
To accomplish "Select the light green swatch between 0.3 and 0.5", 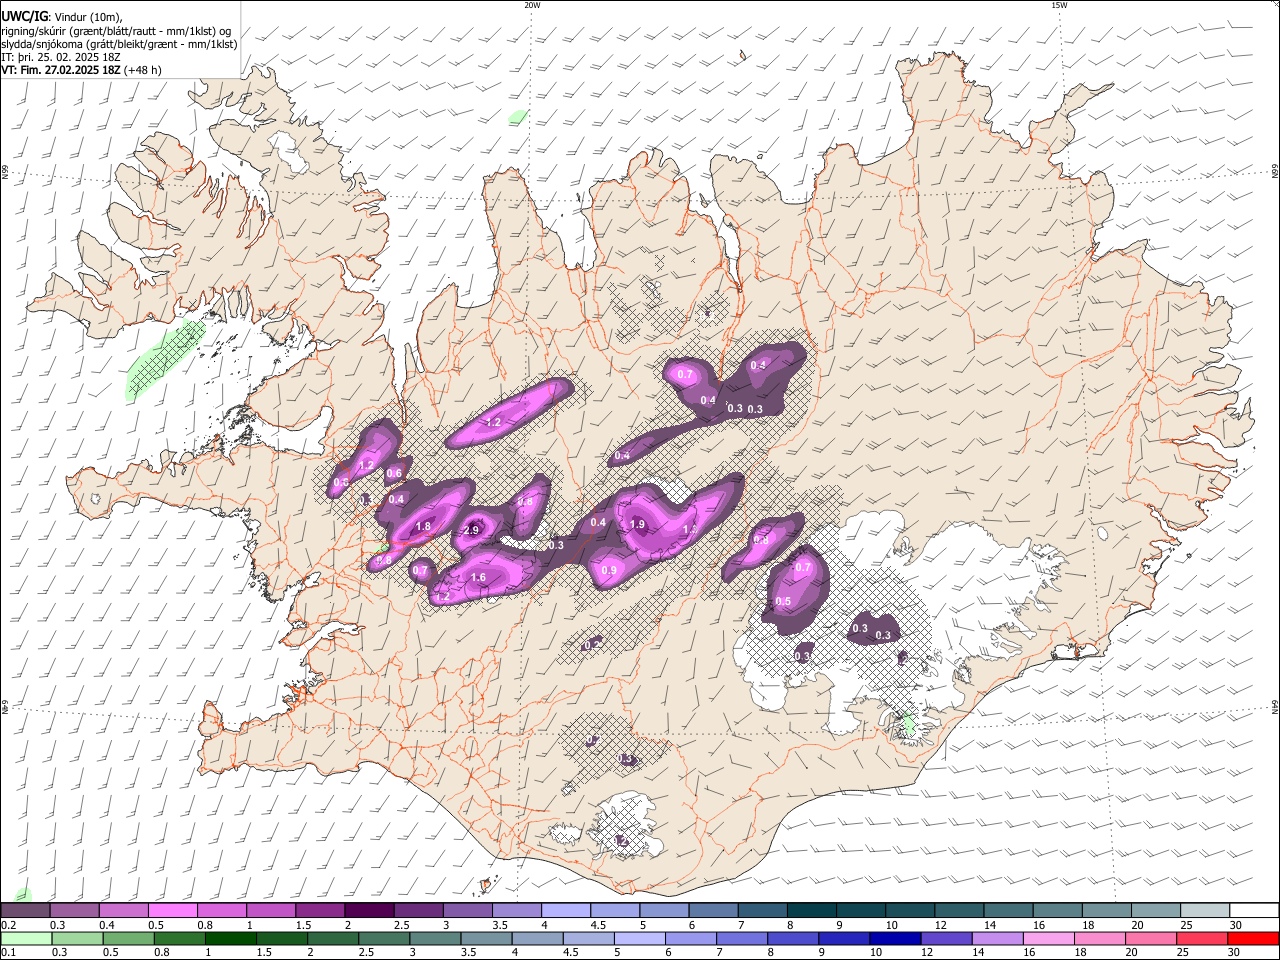I will (x=78, y=939).
